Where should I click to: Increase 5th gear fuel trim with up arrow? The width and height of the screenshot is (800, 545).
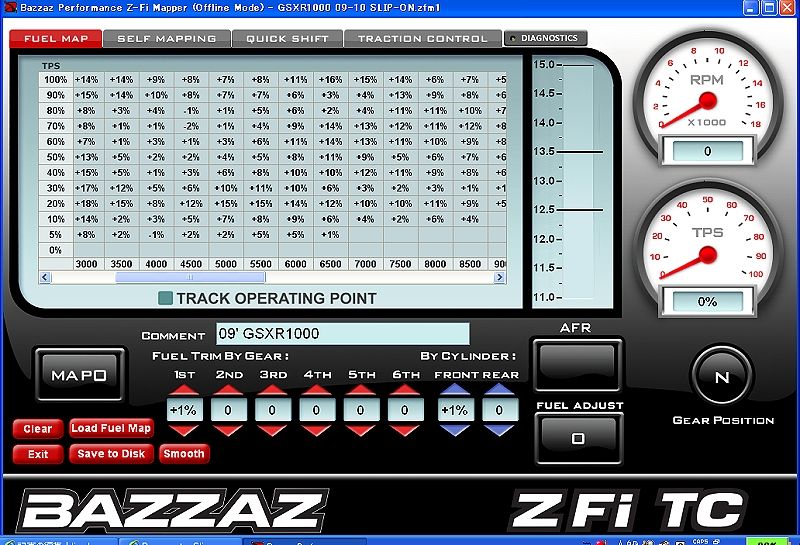tap(361, 390)
